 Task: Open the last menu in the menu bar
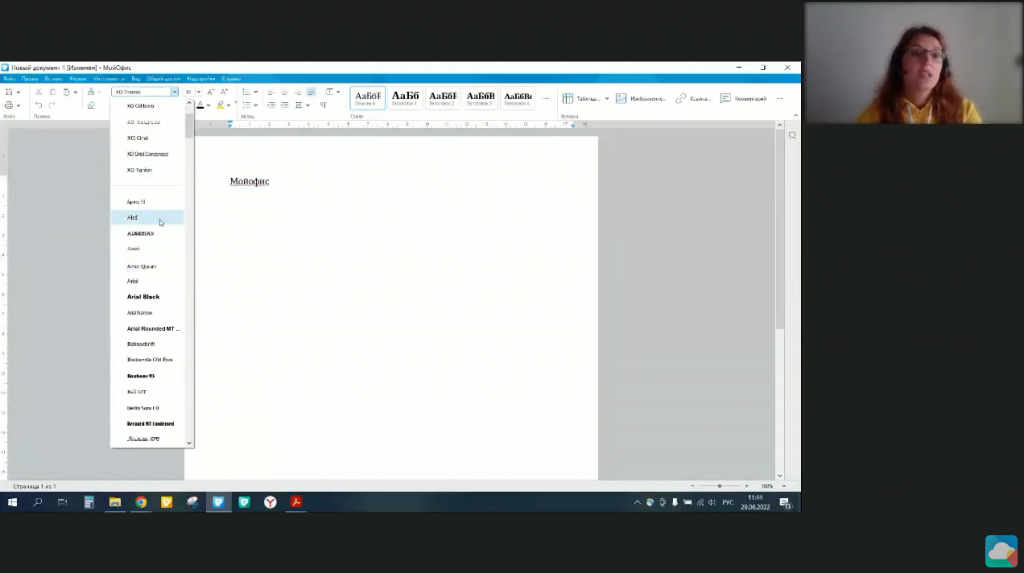pyautogui.click(x=231, y=79)
